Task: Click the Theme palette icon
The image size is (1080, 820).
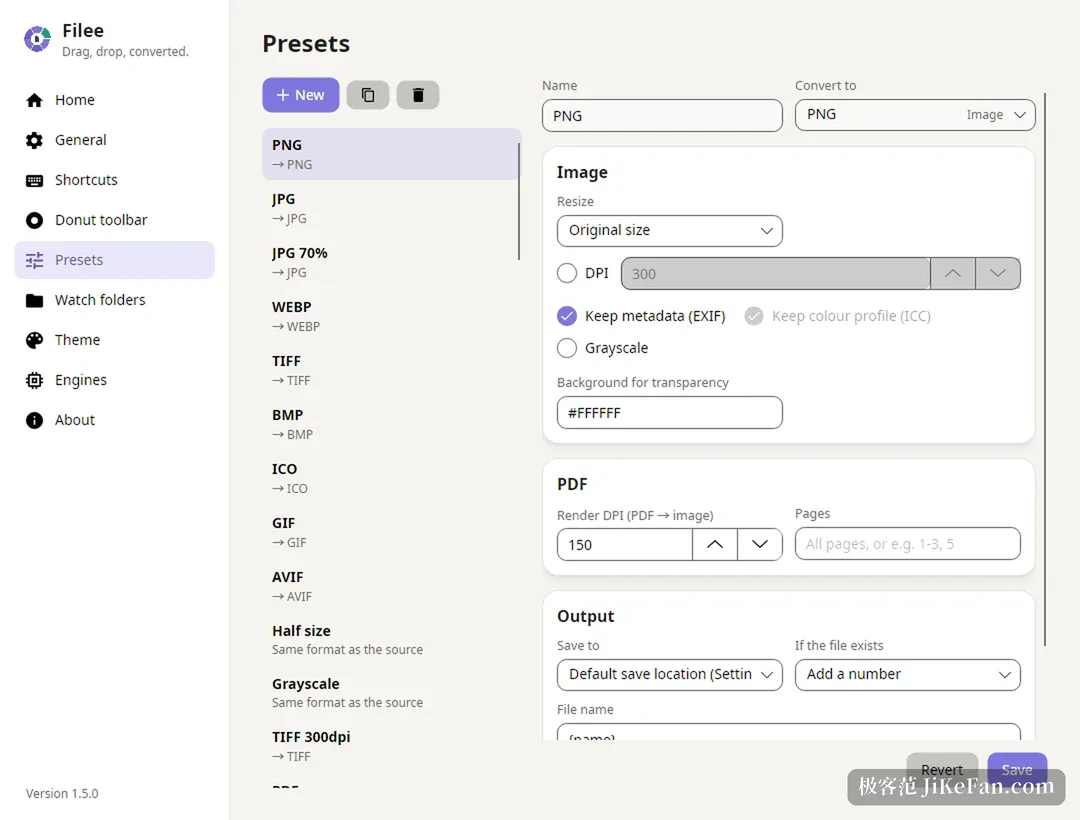Action: (x=34, y=340)
